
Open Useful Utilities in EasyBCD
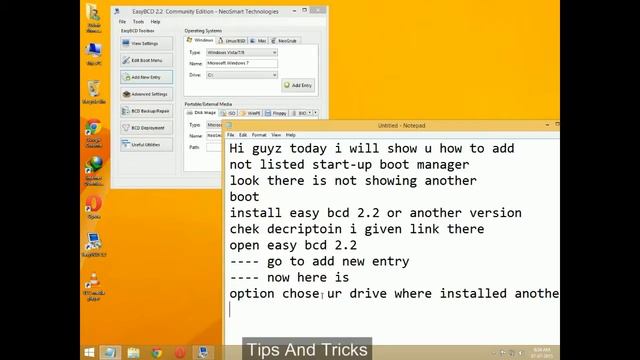click(x=146, y=144)
